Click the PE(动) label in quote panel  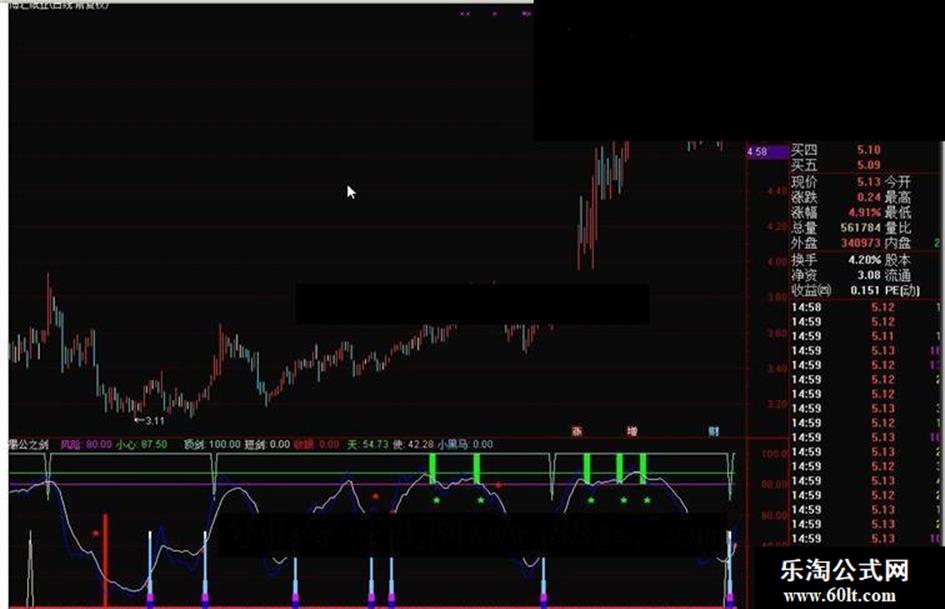click(902, 290)
